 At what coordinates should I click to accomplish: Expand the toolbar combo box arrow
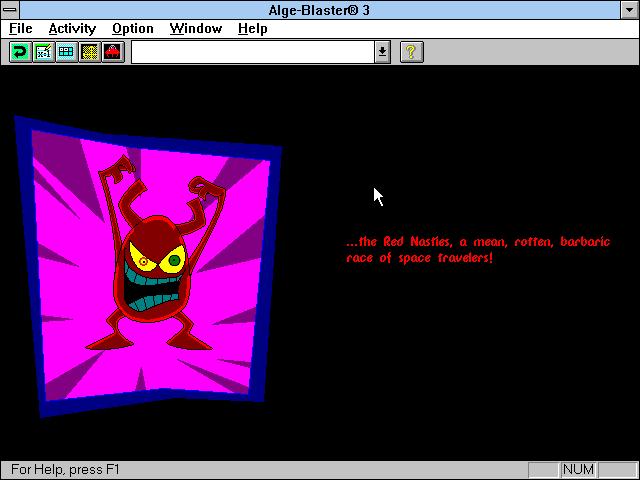click(x=382, y=52)
